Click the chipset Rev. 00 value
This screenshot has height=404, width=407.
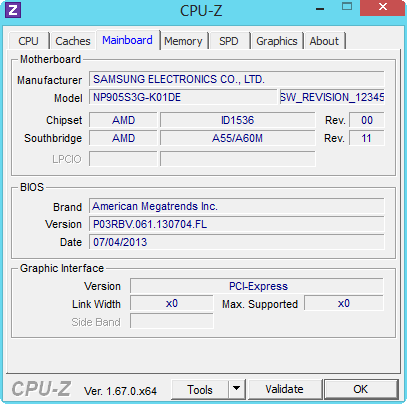pos(367,120)
